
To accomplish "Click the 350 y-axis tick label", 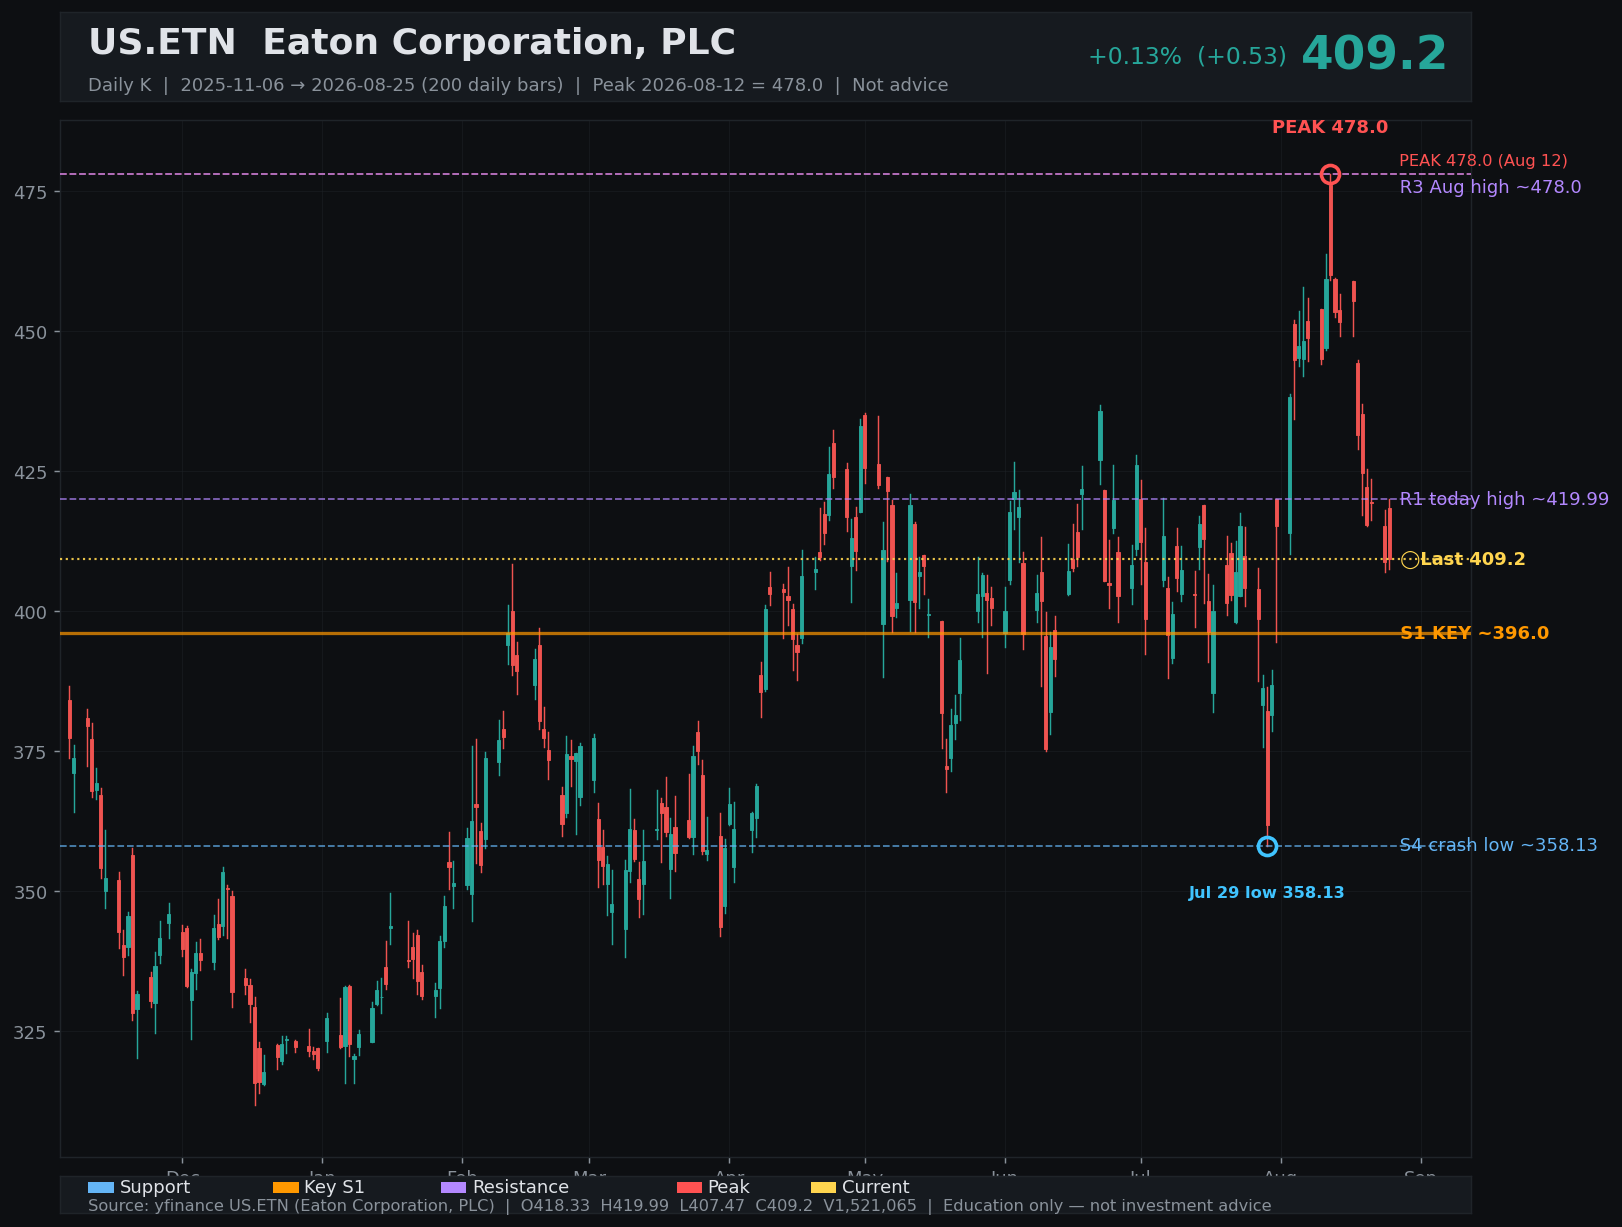I will (32, 892).
